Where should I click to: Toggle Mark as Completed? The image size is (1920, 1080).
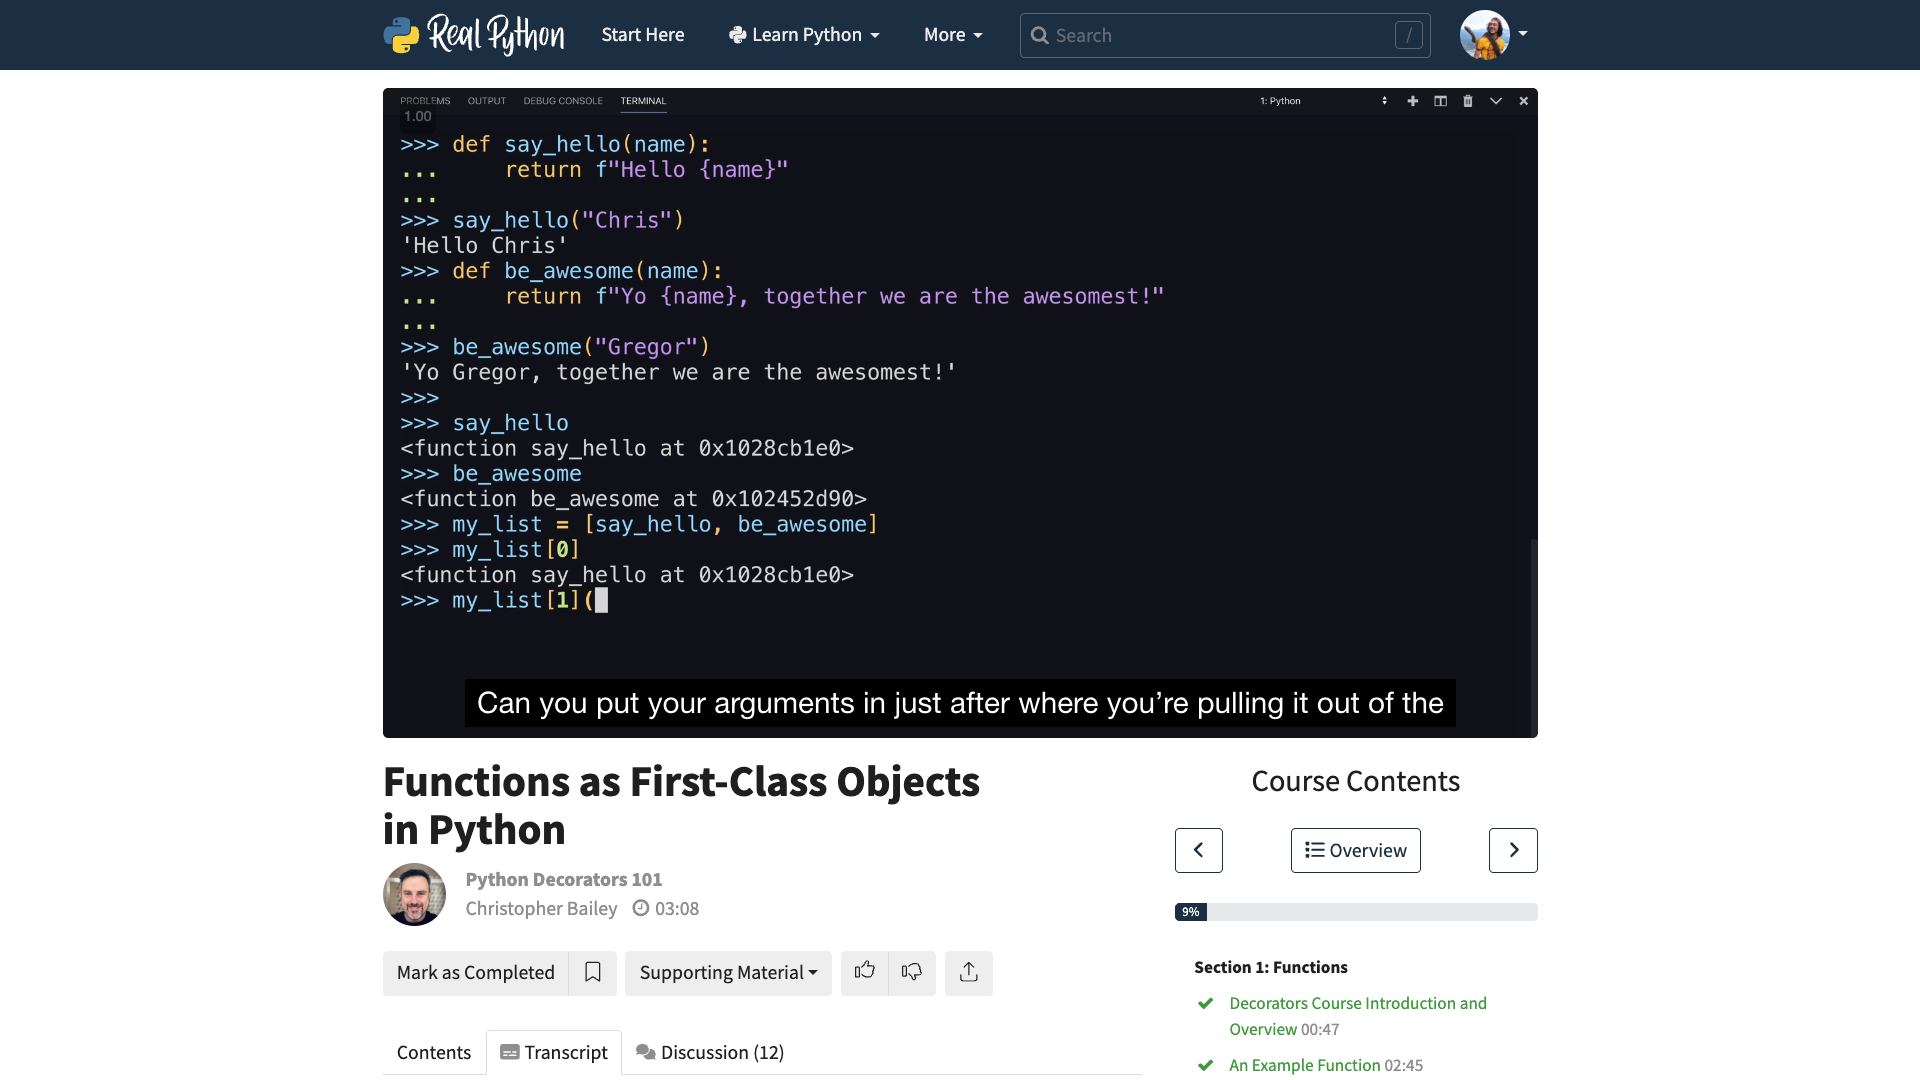click(x=475, y=972)
